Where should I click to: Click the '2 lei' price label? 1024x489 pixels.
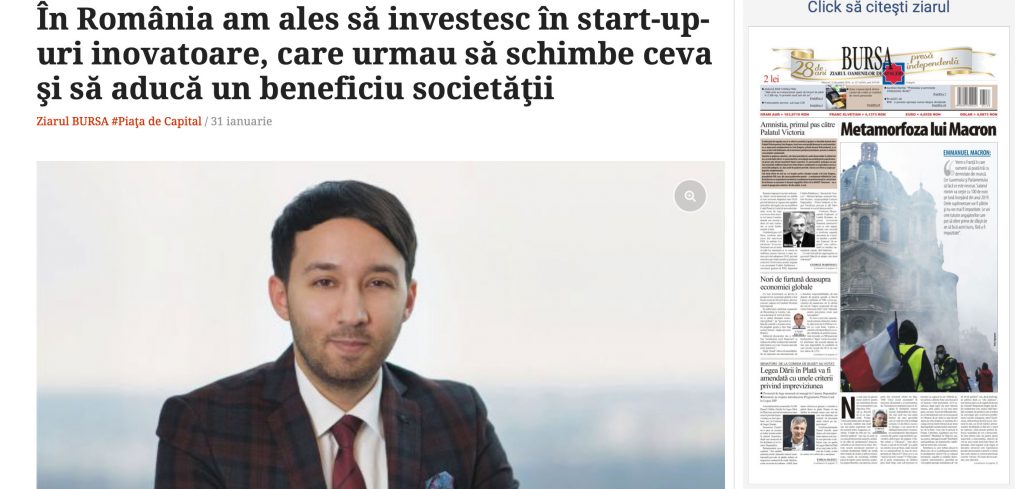(772, 78)
